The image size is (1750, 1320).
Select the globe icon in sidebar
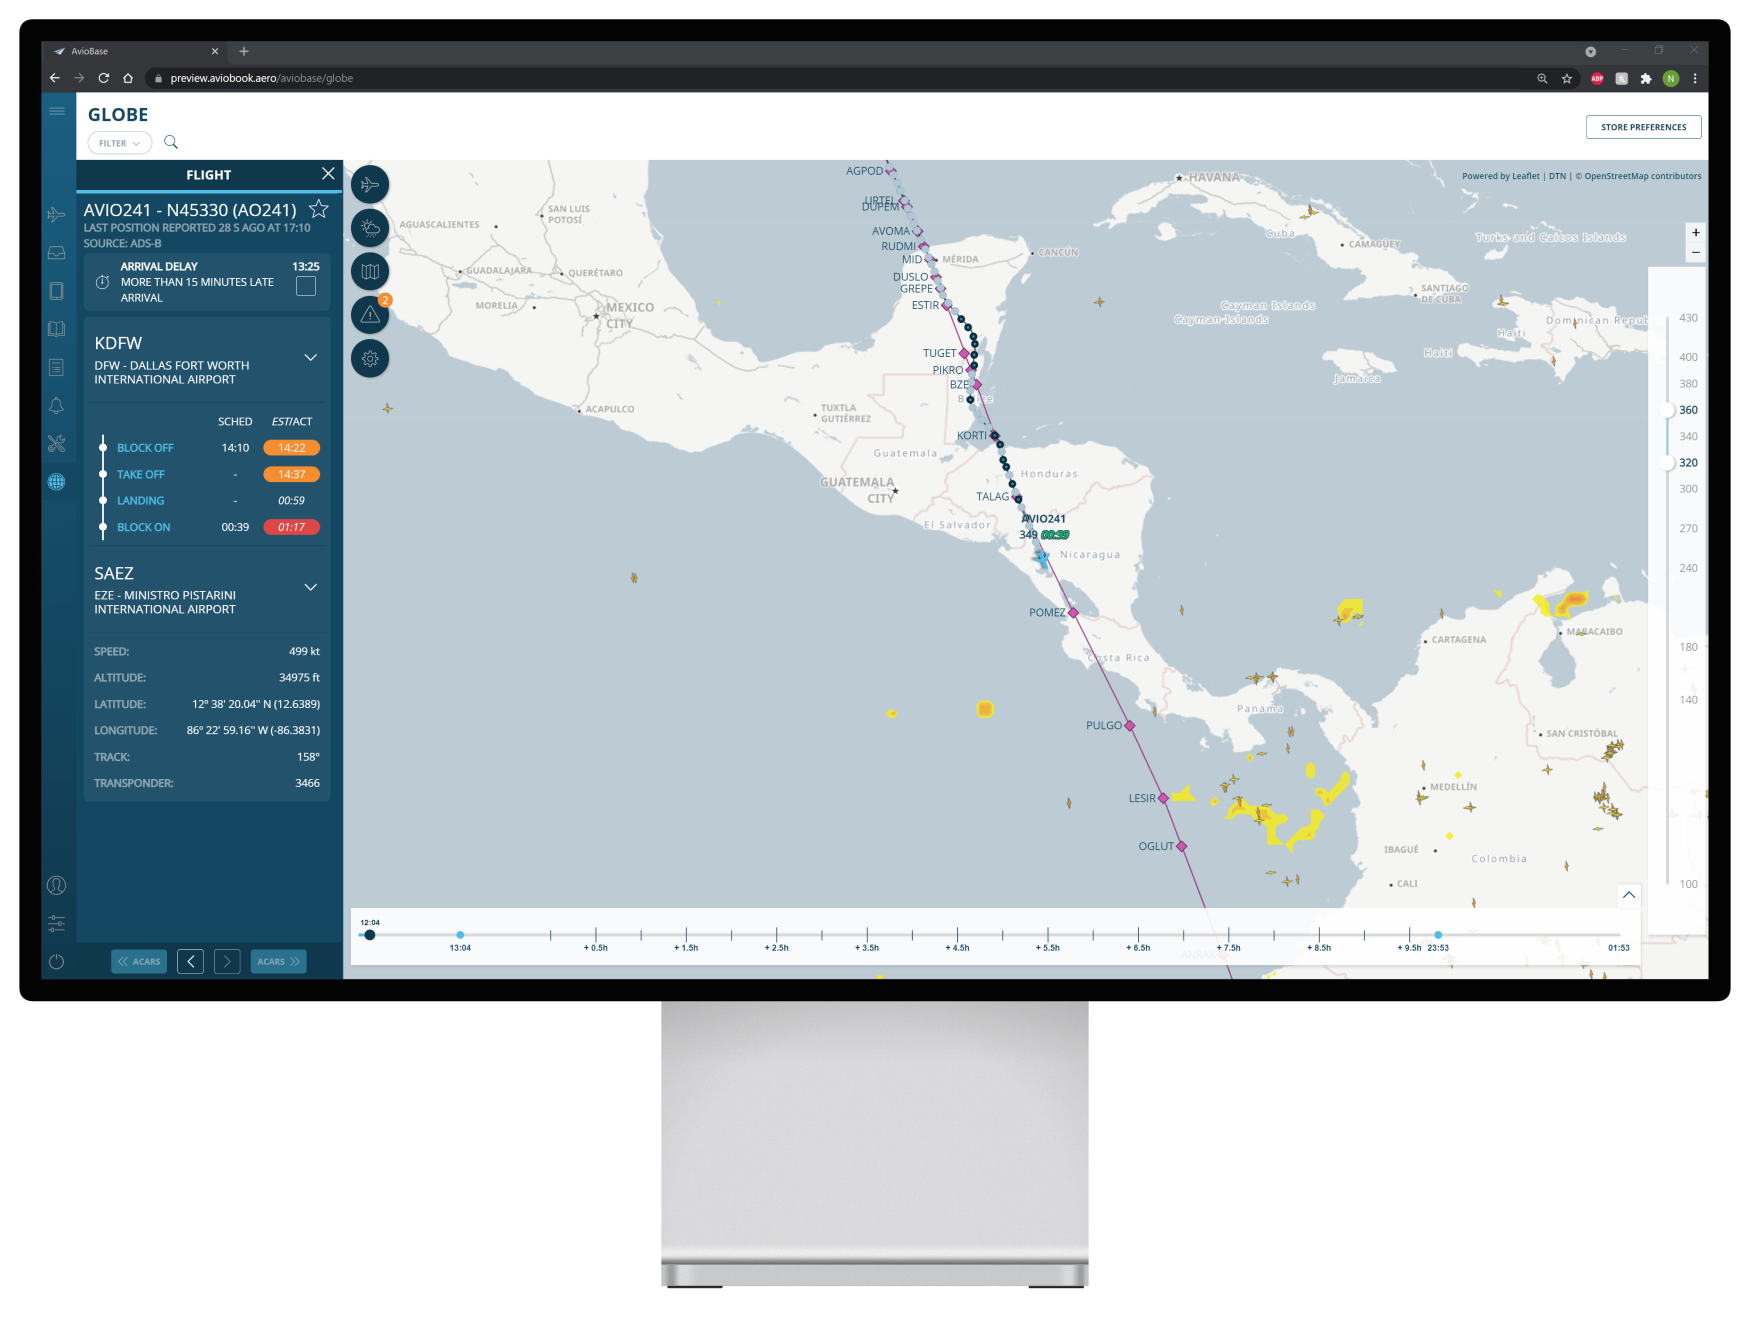point(57,482)
